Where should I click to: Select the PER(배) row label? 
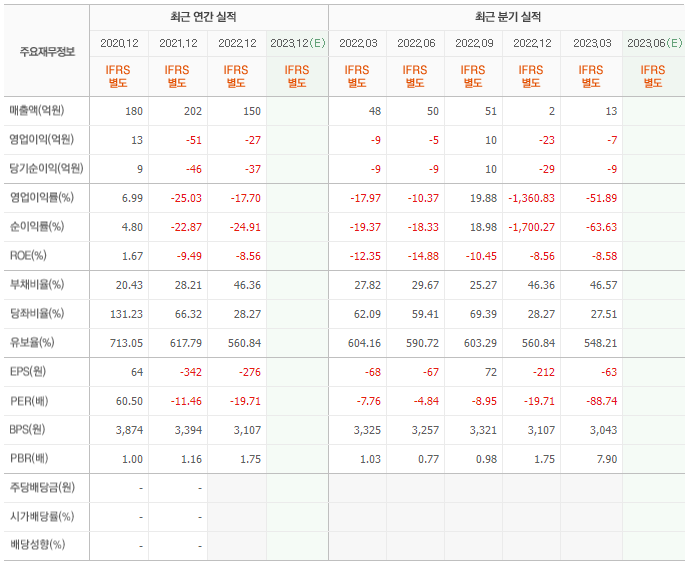(29, 401)
